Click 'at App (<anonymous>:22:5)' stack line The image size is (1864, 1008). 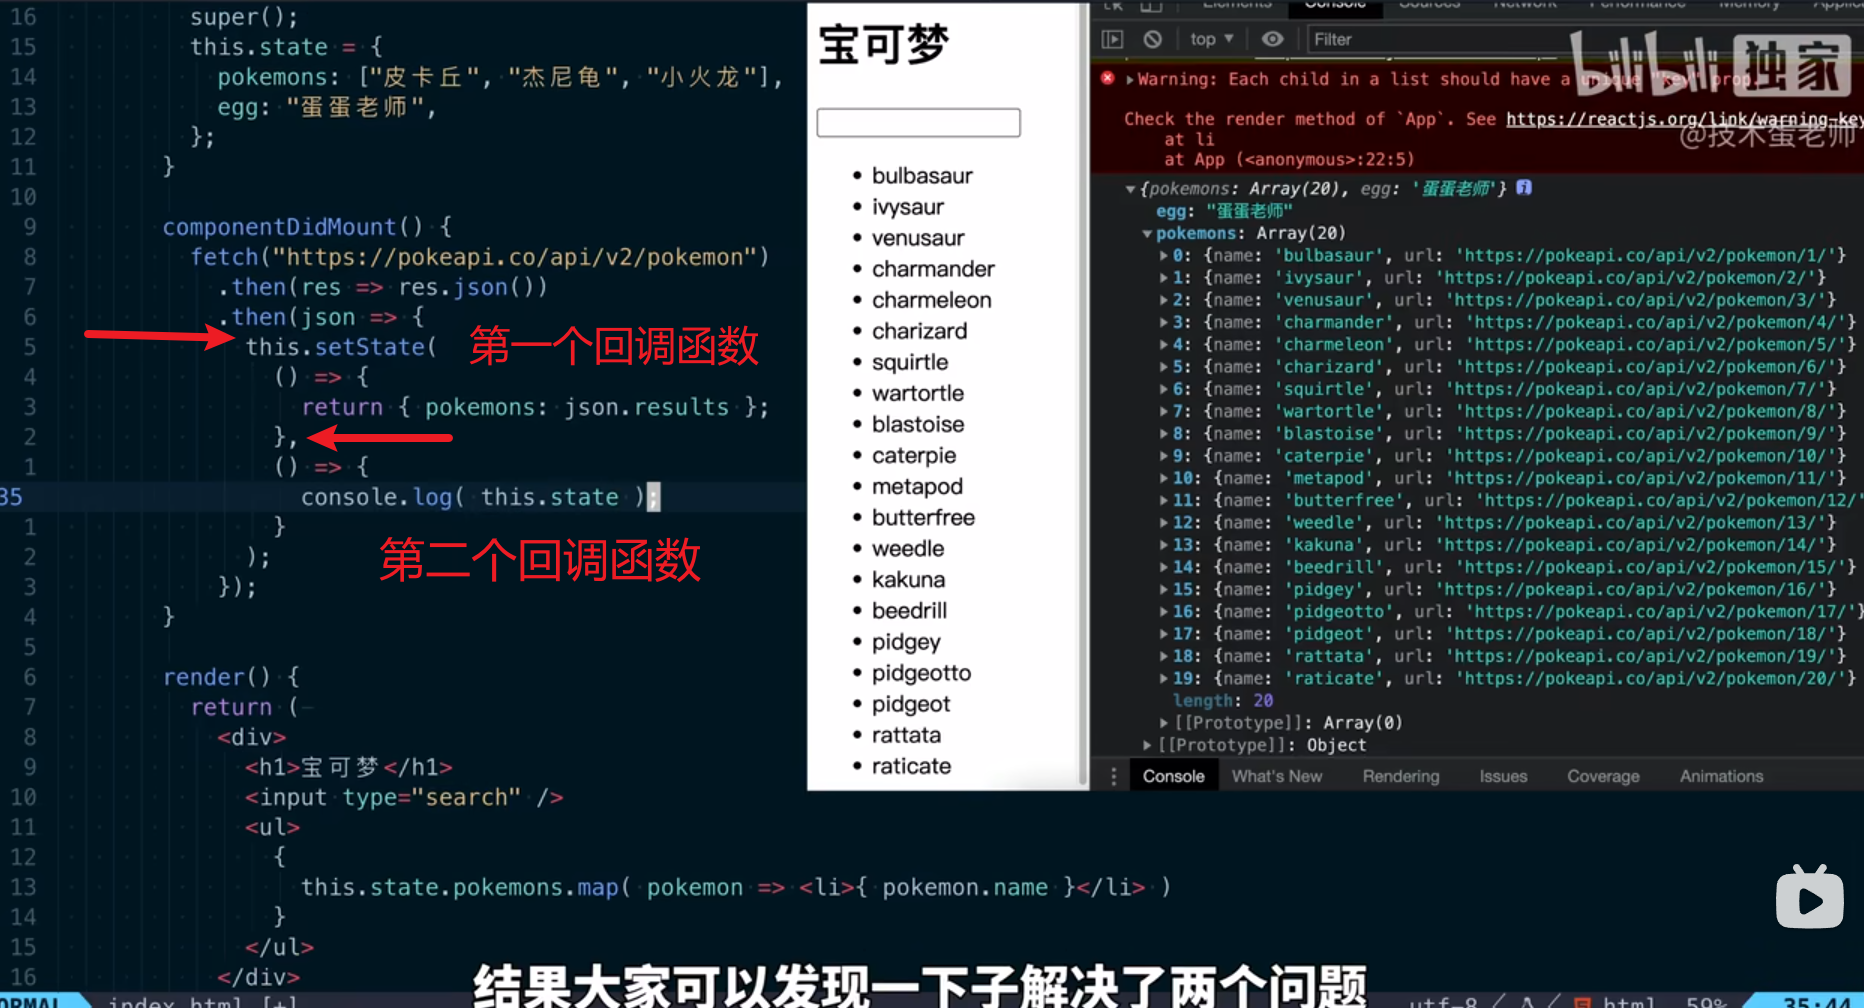(1289, 159)
